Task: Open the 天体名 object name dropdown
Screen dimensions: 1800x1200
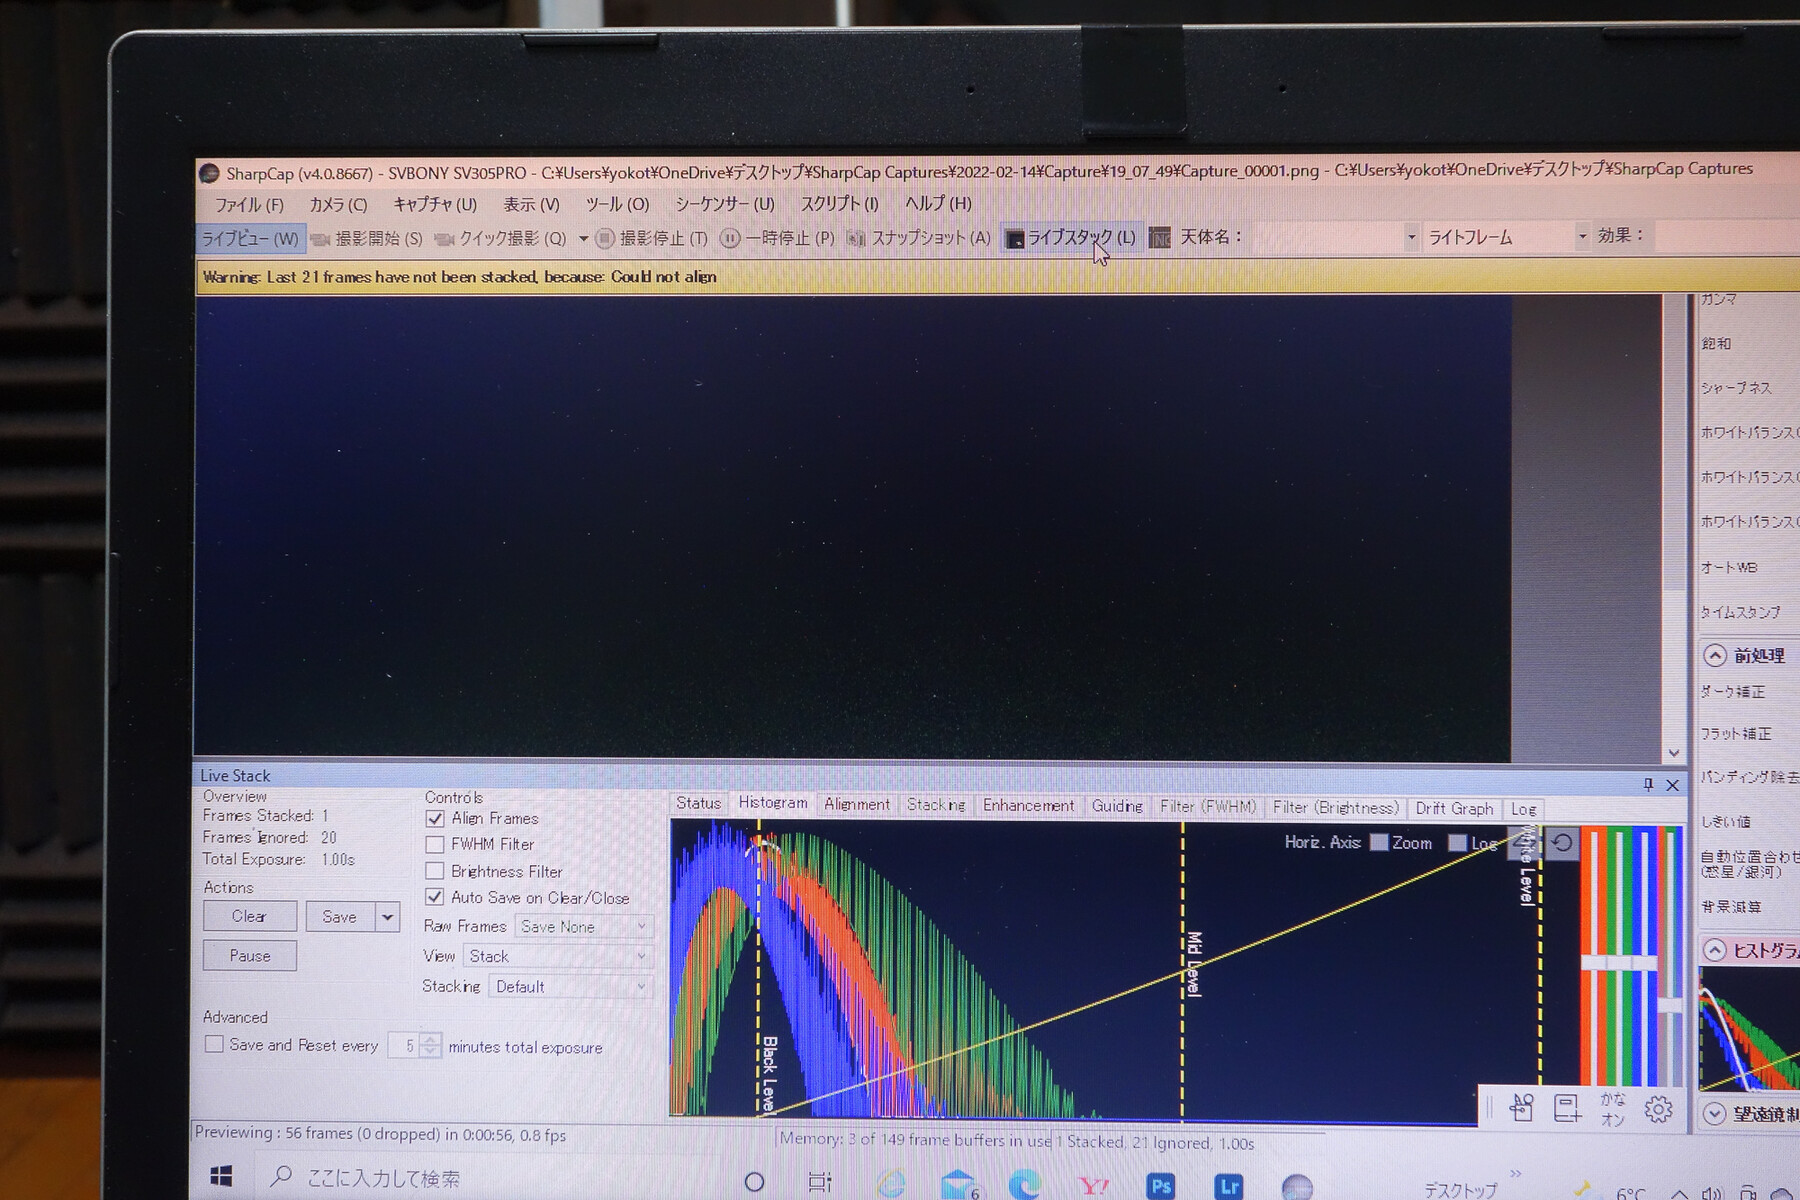Action: pos(1411,237)
